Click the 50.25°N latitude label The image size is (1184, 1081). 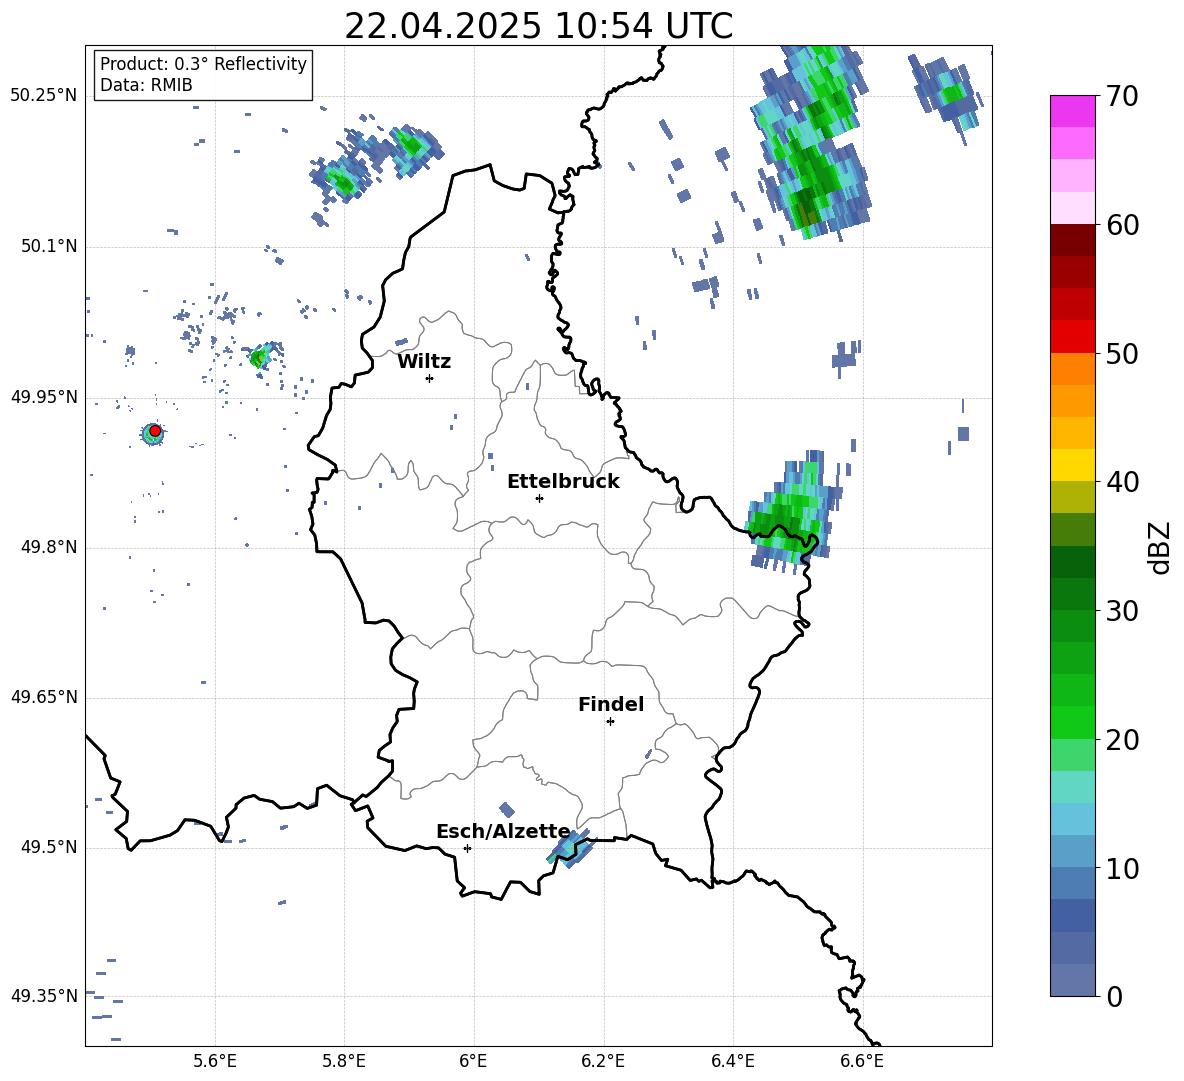point(44,96)
